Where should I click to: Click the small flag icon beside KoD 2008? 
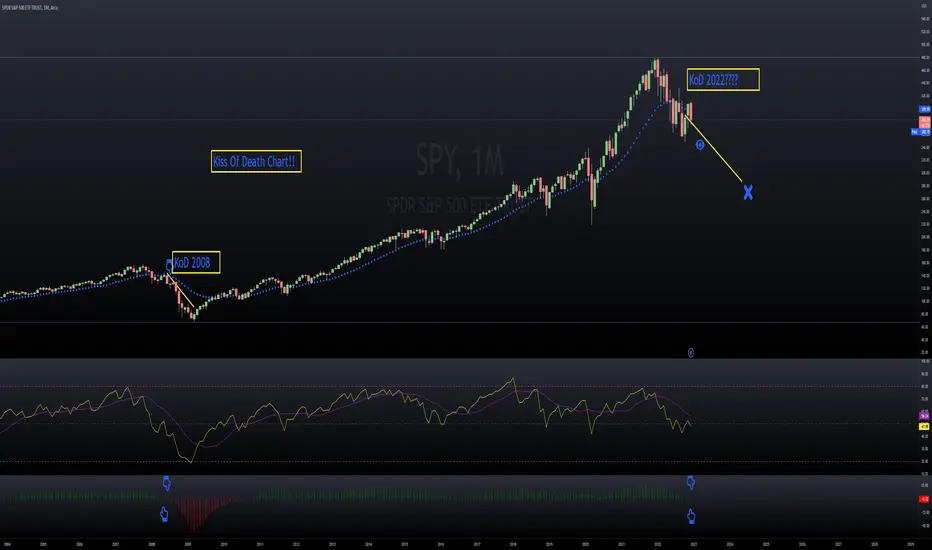coord(169,265)
